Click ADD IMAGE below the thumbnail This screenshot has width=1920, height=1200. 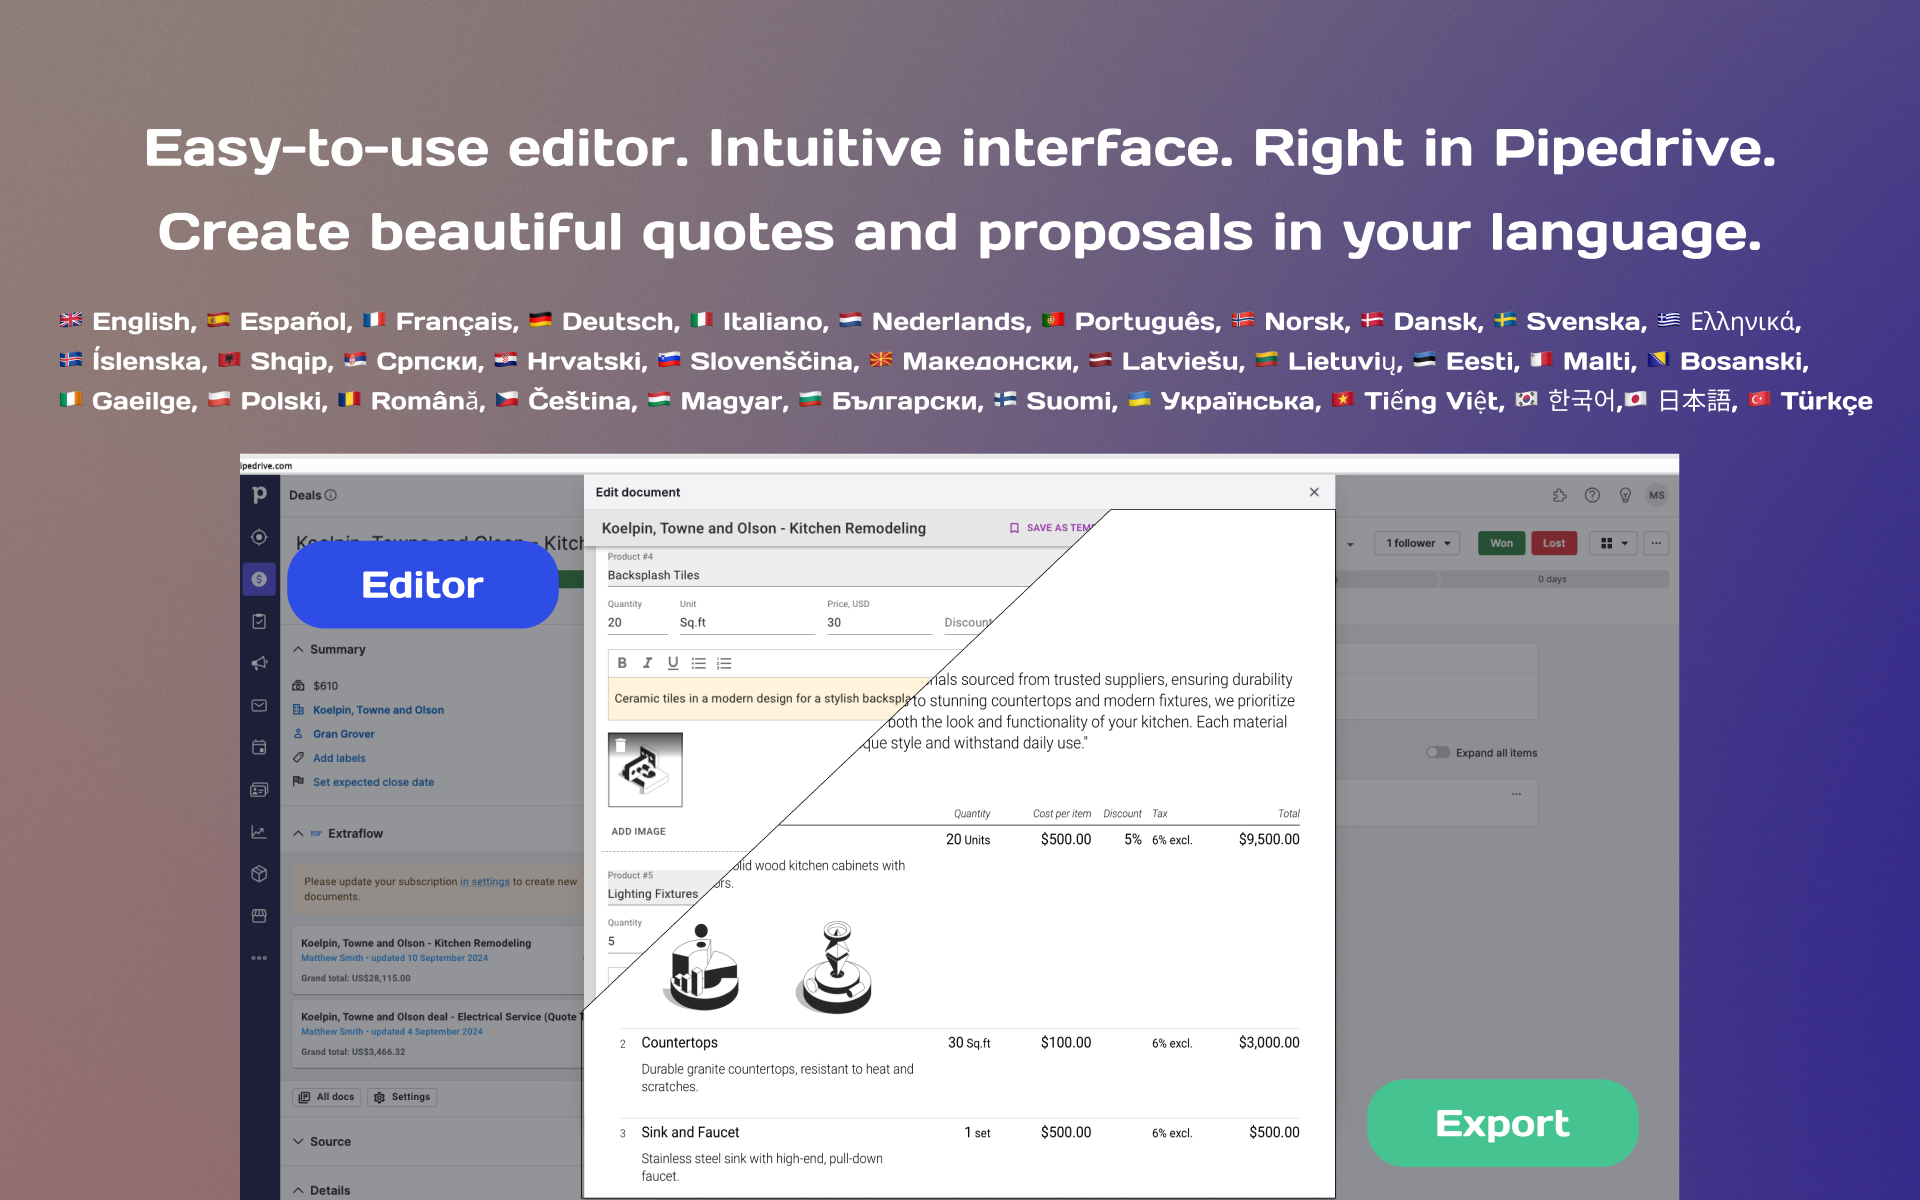[638, 831]
